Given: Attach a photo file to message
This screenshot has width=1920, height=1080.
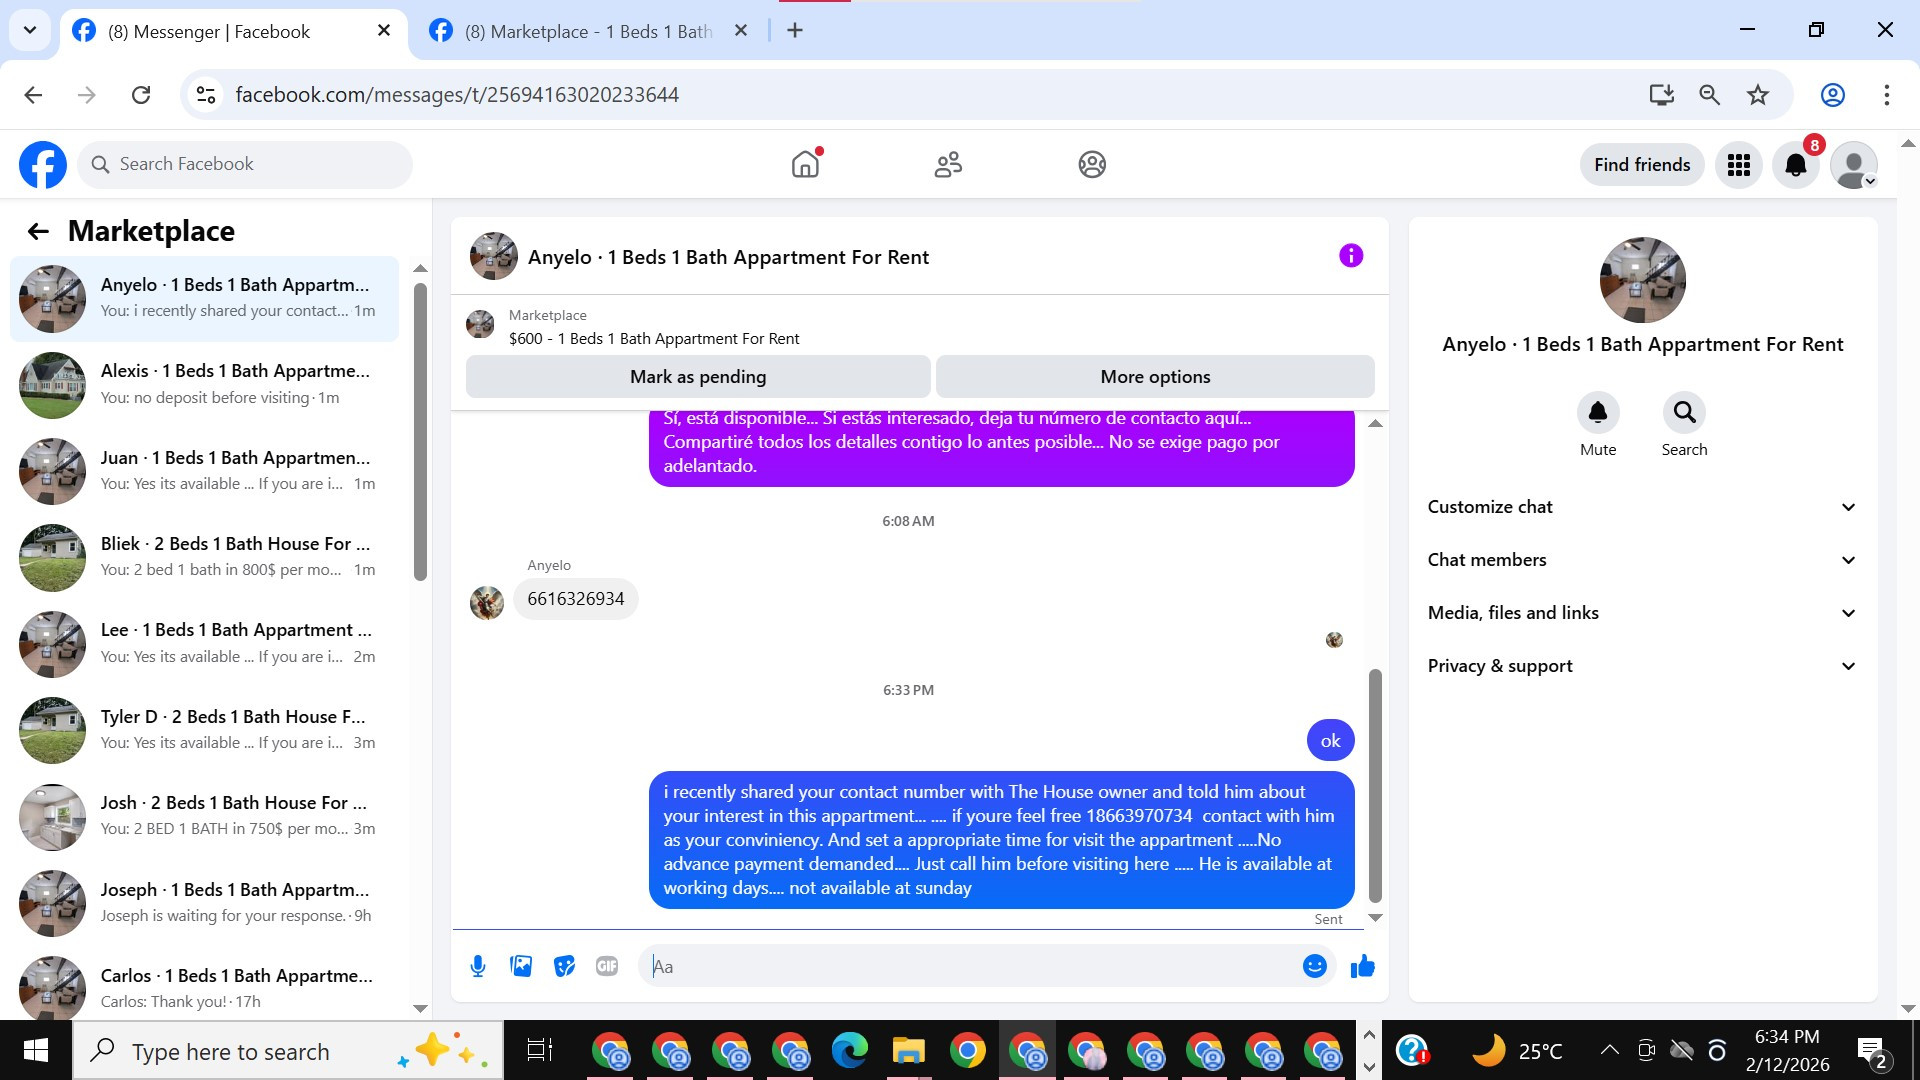Looking at the screenshot, I should tap(521, 966).
